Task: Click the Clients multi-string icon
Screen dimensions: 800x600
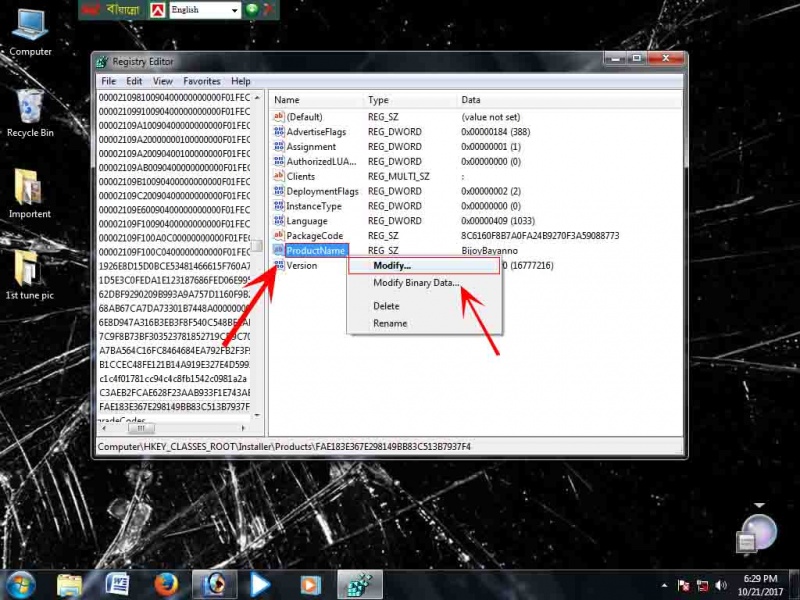Action: click(279, 176)
